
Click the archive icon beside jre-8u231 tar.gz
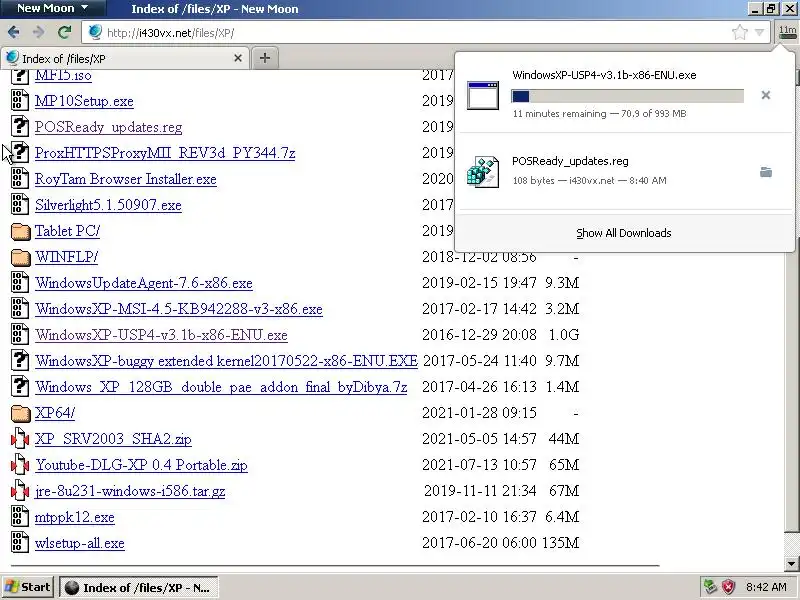(x=19, y=491)
